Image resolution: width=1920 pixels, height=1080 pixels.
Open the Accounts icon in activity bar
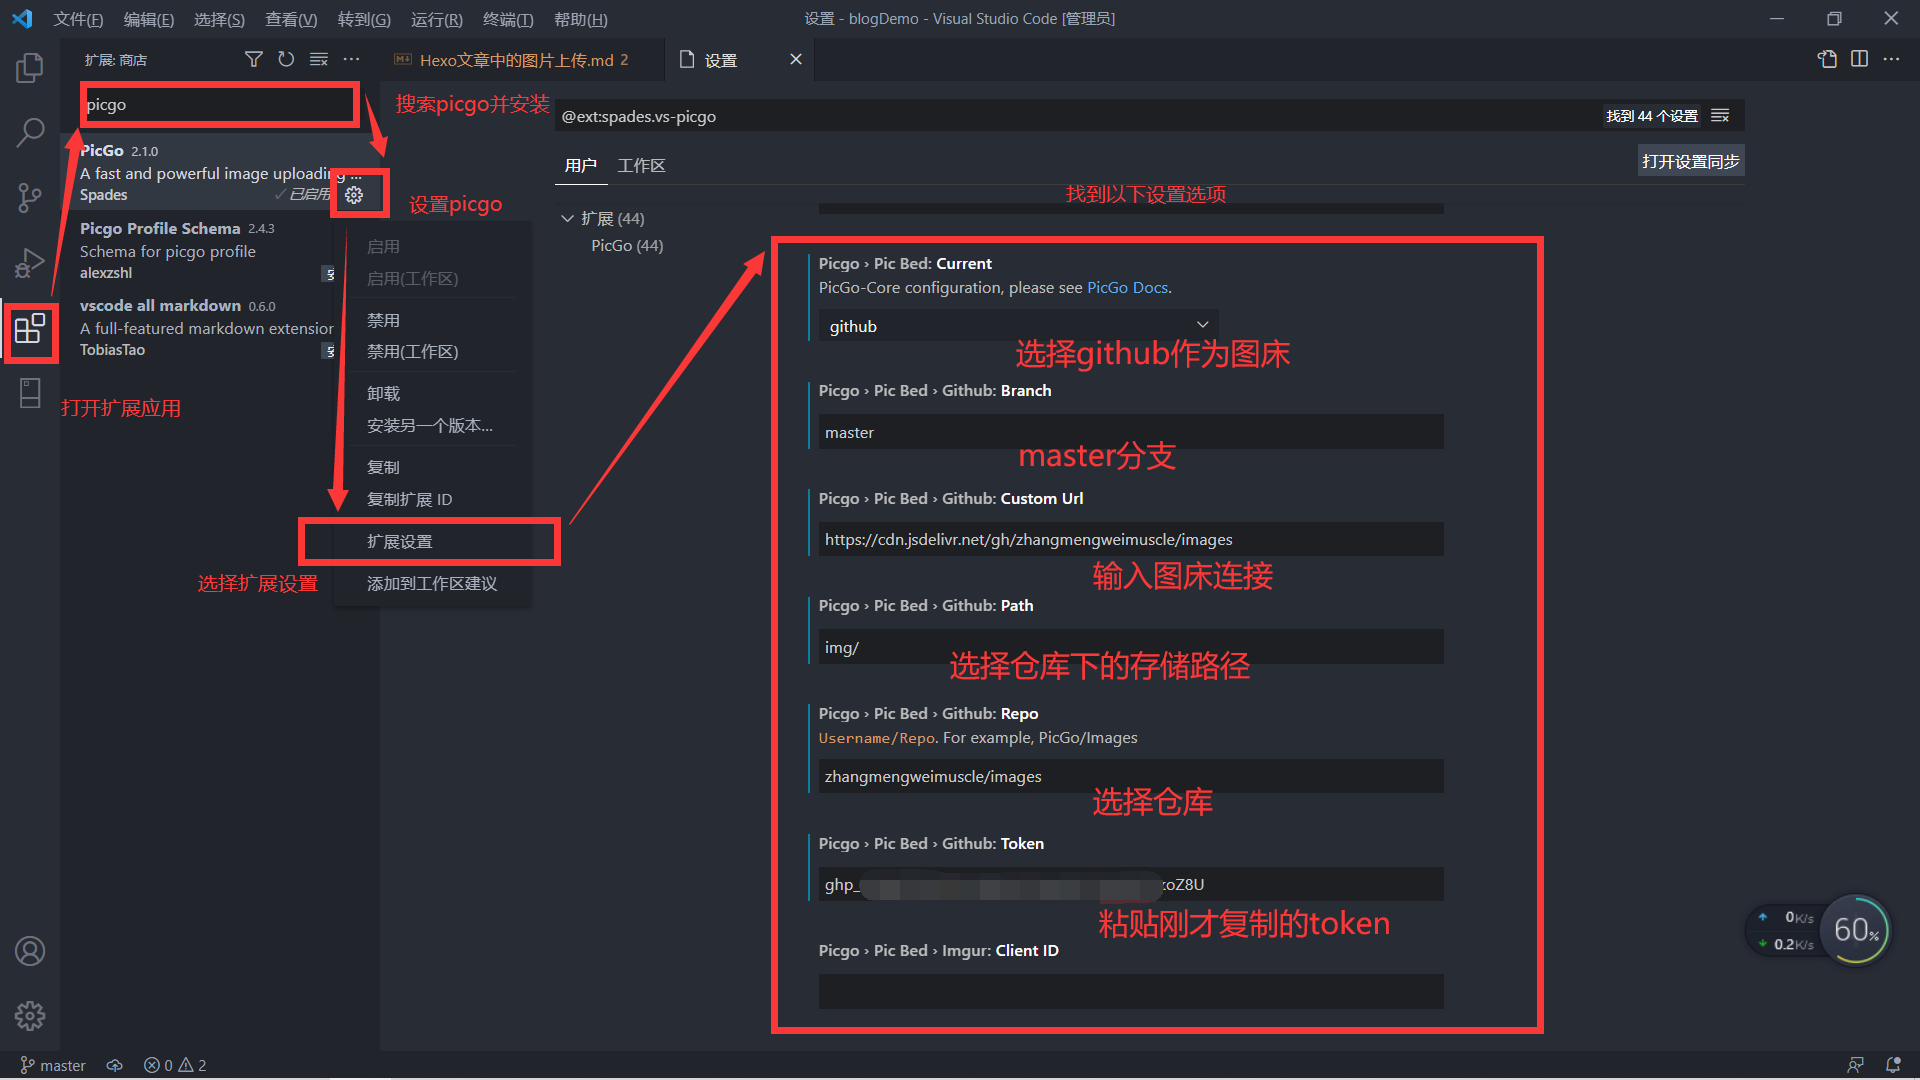point(30,951)
